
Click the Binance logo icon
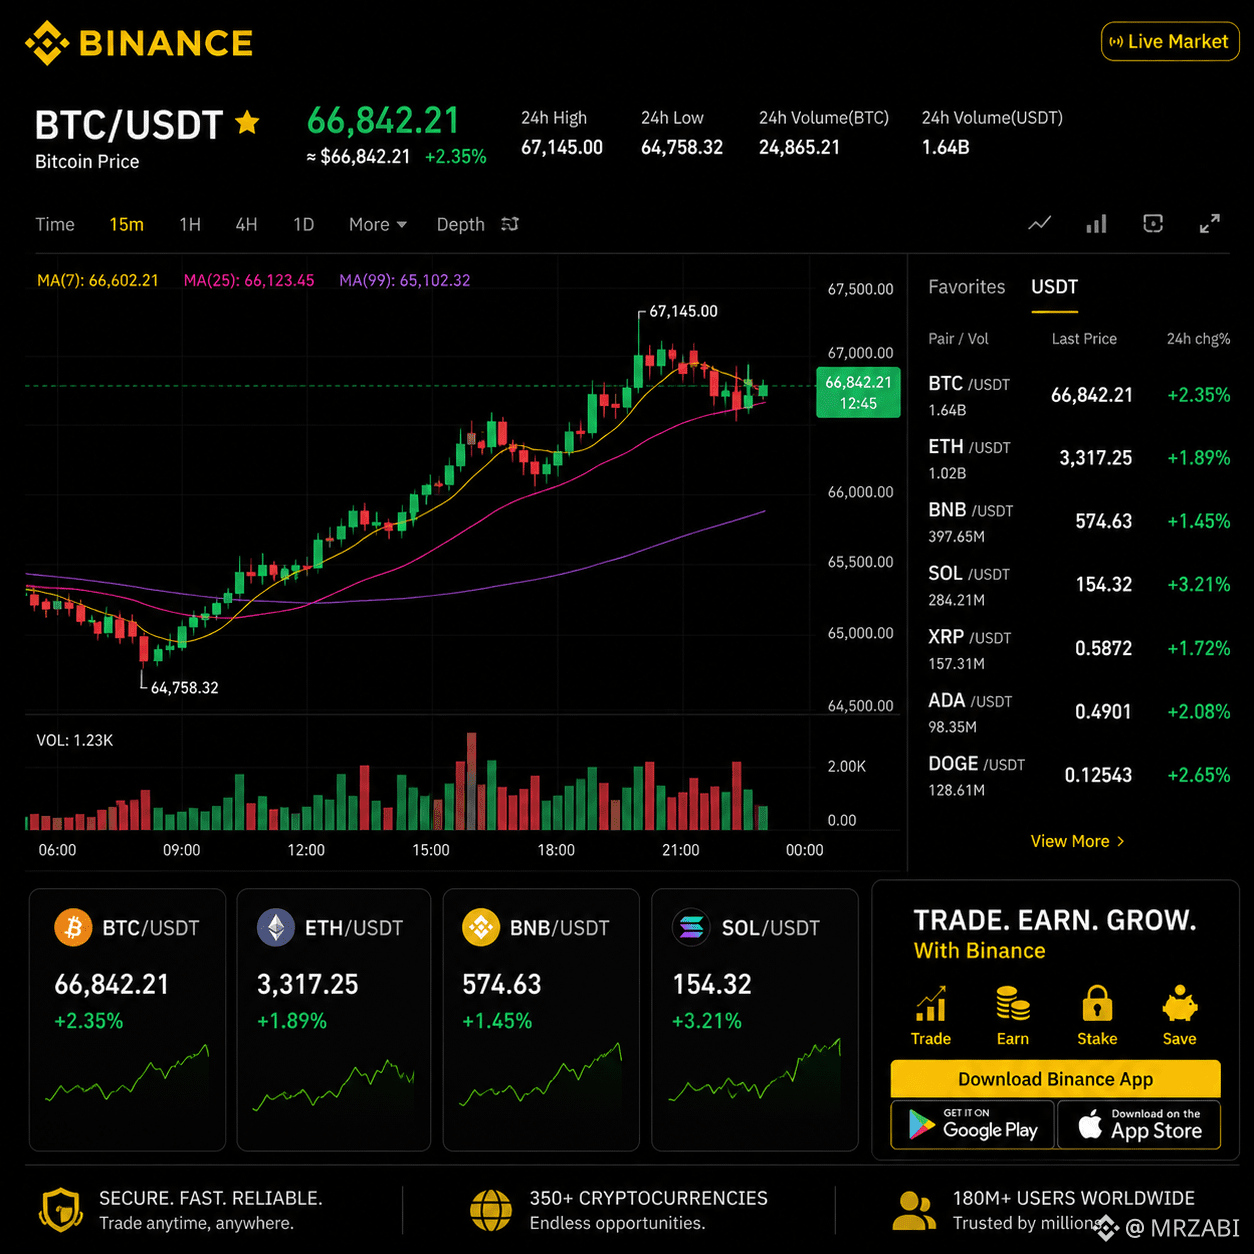(x=47, y=43)
